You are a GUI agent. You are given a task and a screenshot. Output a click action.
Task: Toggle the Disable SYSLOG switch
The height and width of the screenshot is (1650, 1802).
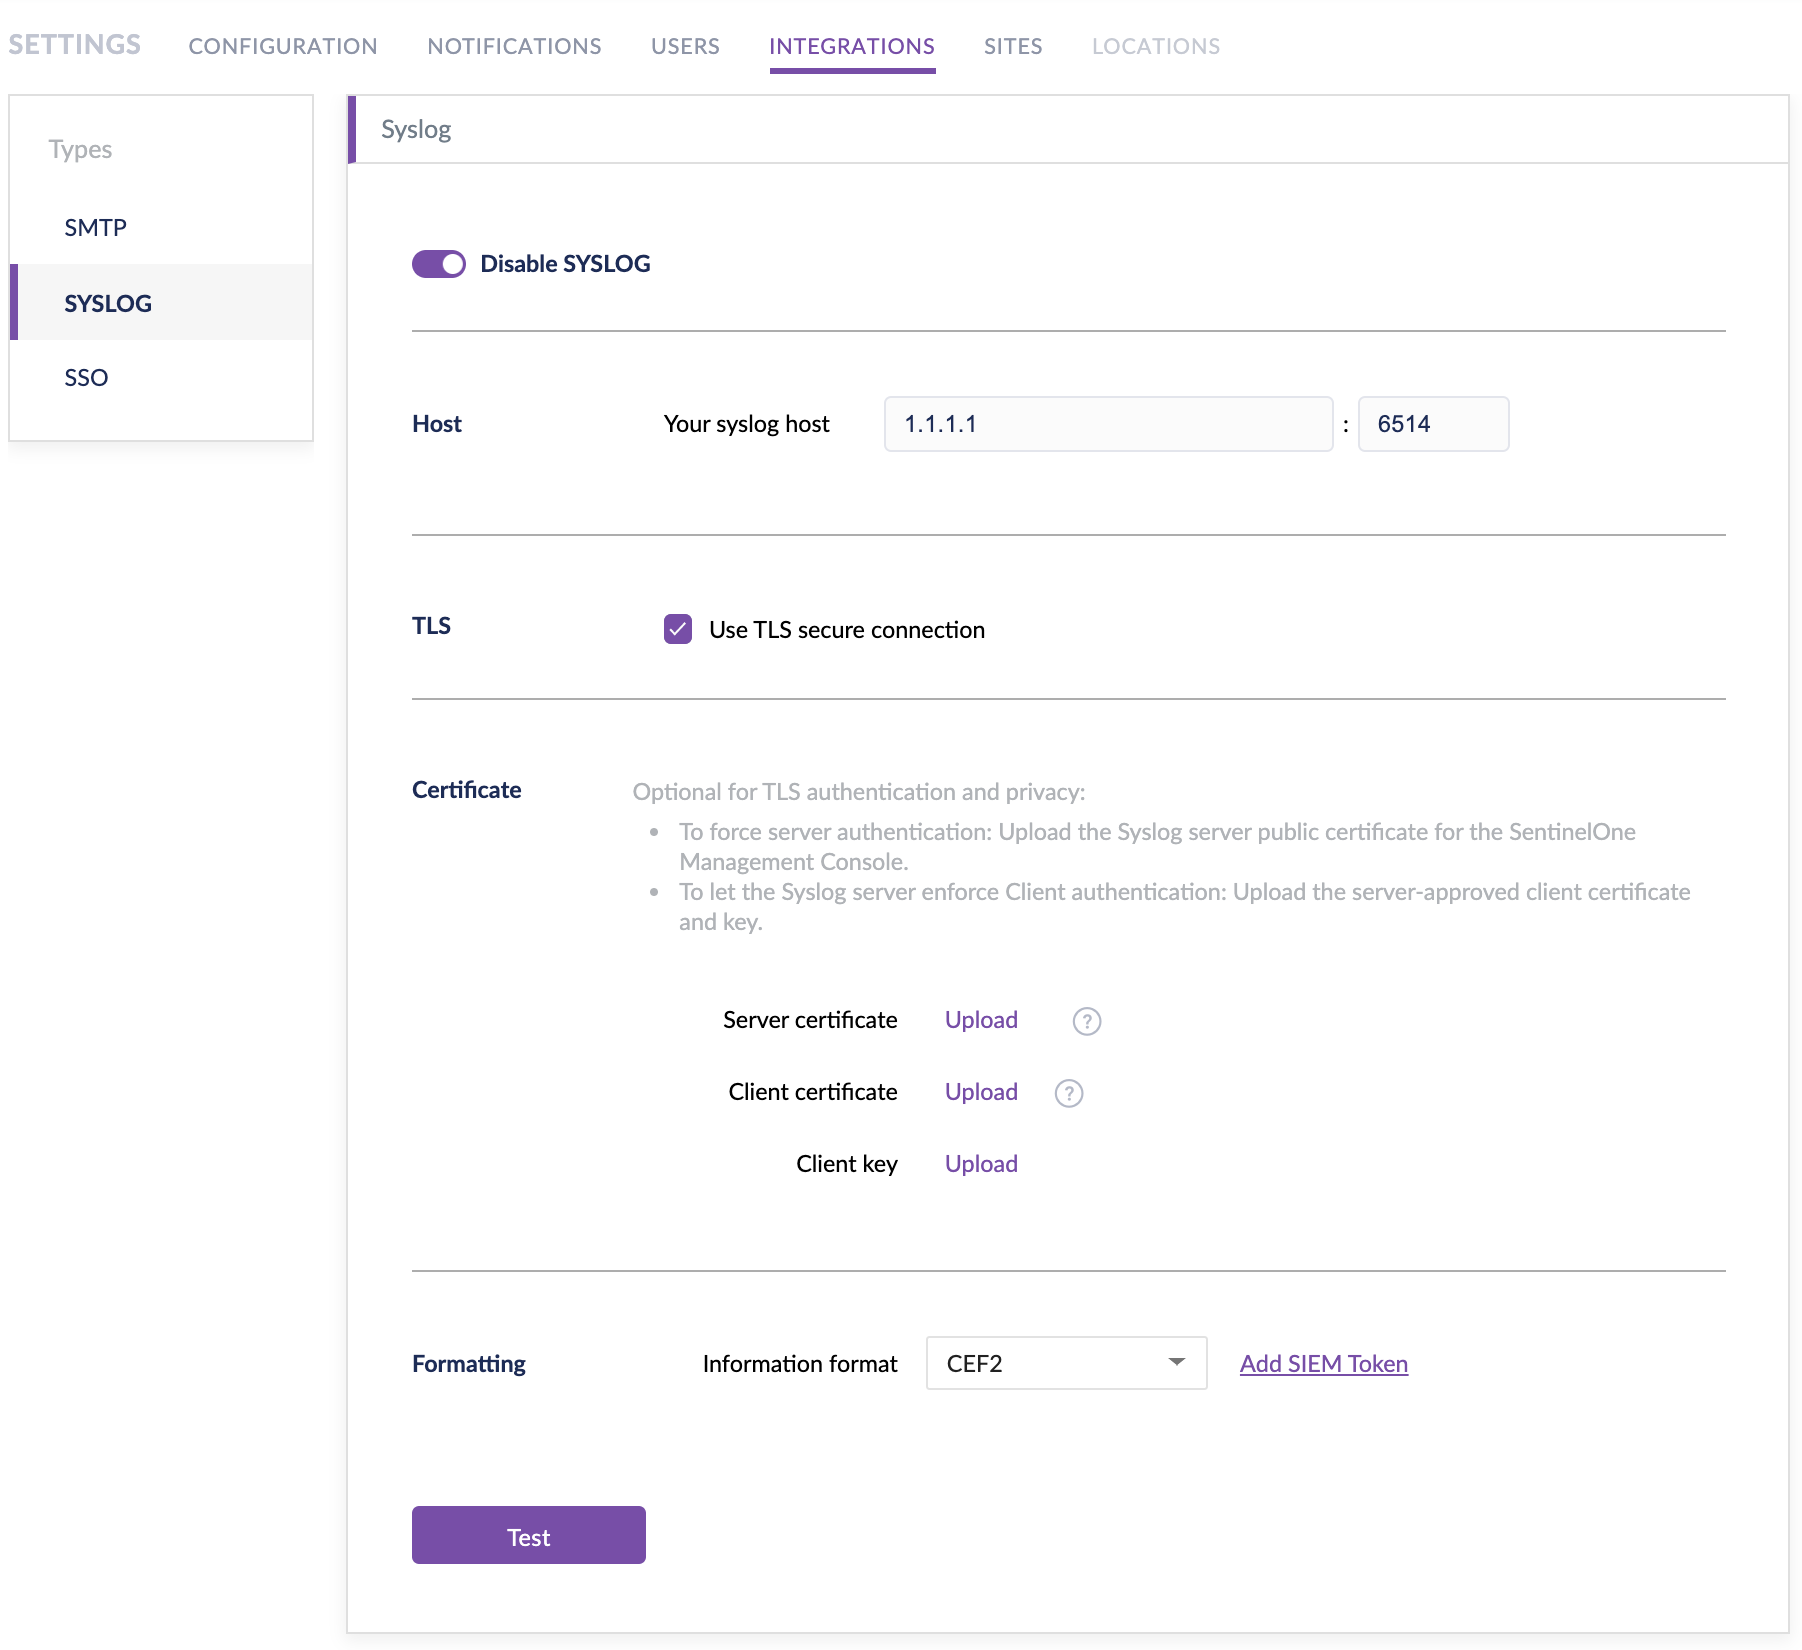point(438,264)
